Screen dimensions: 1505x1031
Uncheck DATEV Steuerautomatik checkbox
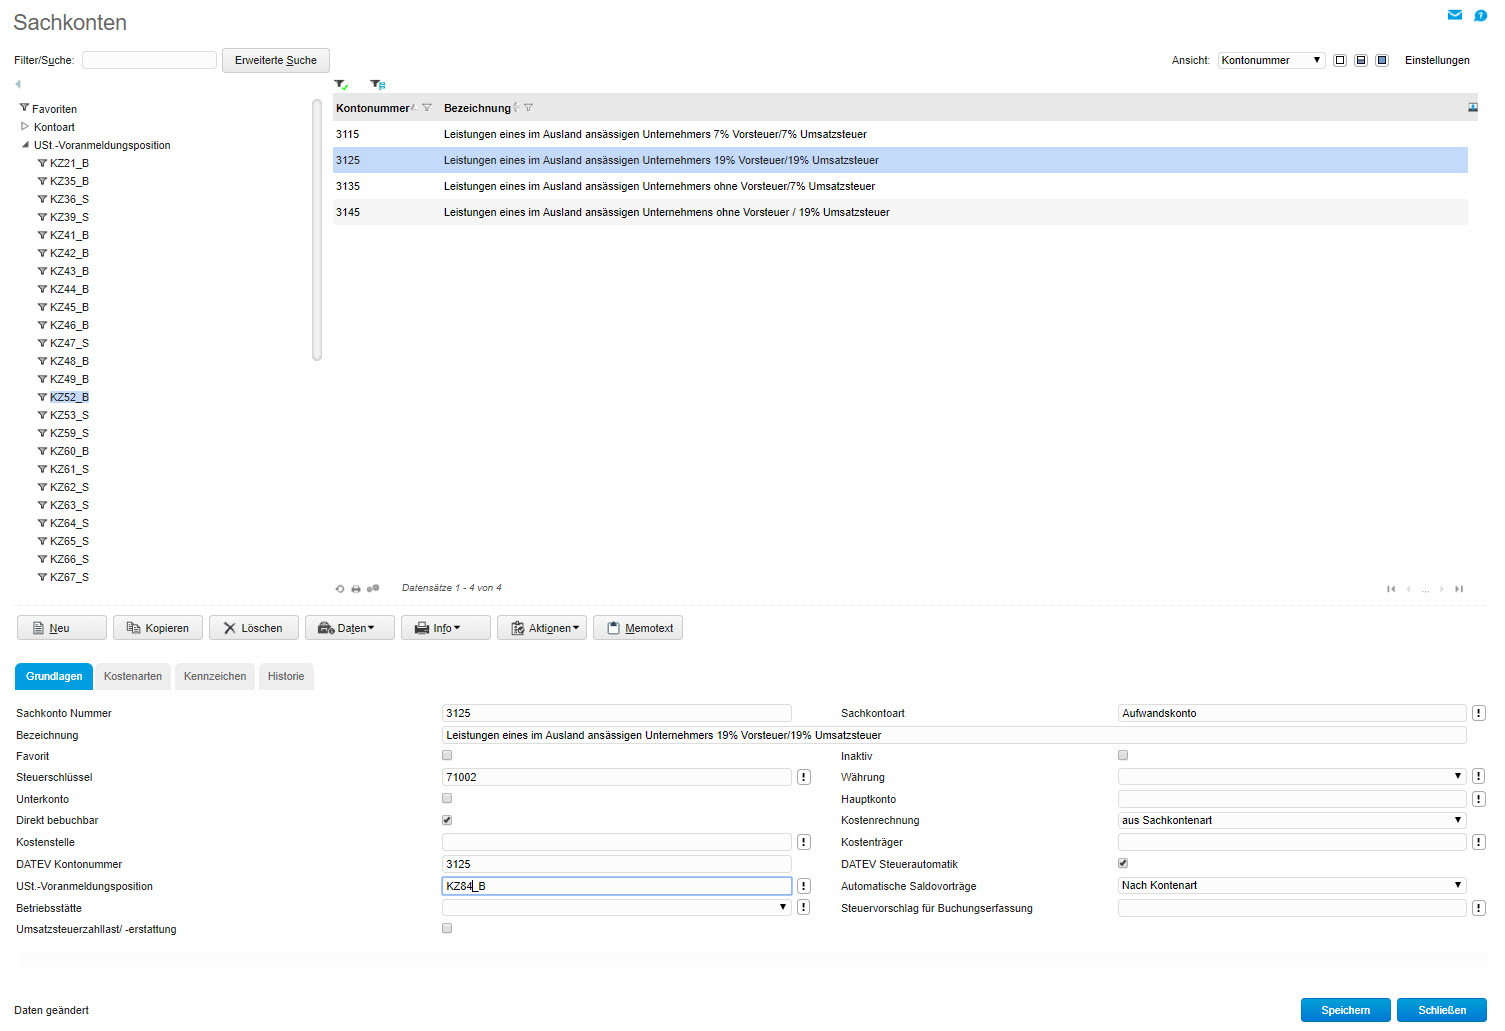(x=1123, y=863)
